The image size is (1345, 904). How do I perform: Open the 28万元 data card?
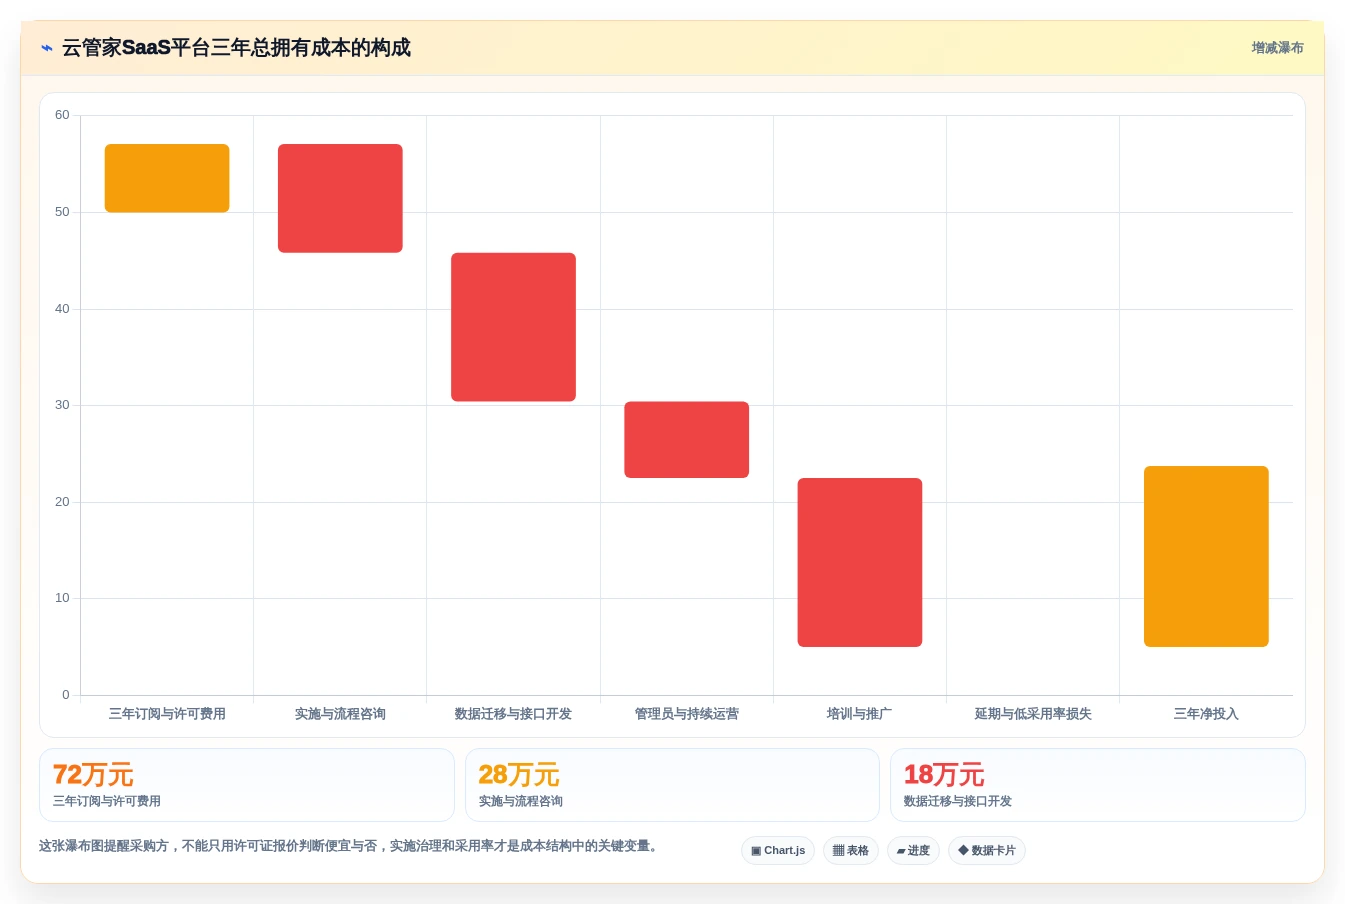pyautogui.click(x=672, y=785)
